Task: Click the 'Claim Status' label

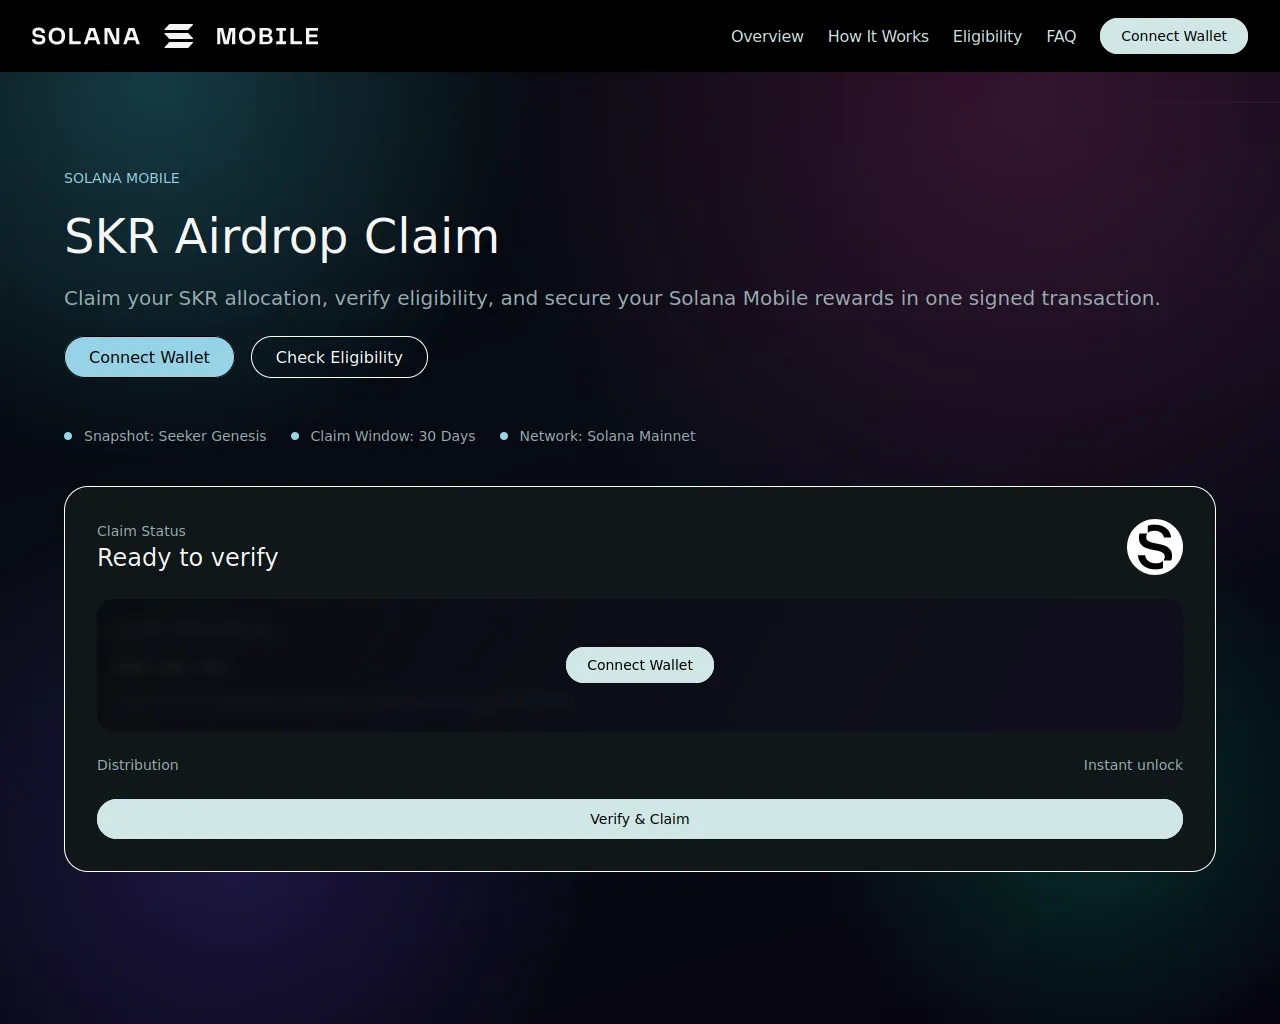Action: tap(141, 531)
